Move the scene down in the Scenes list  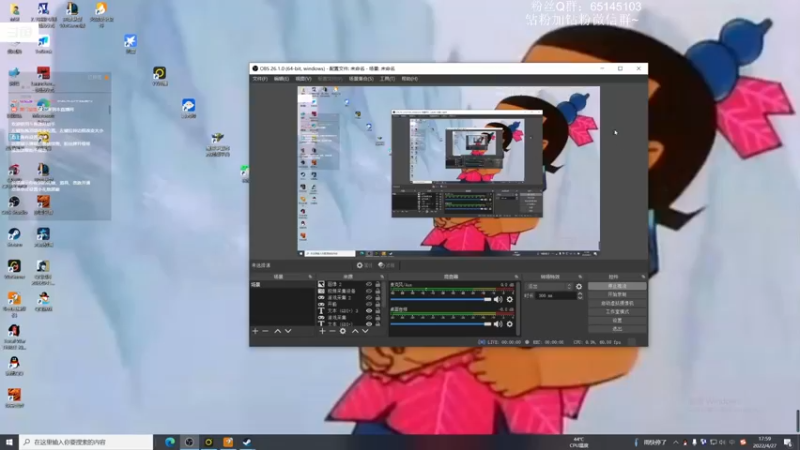tap(288, 331)
